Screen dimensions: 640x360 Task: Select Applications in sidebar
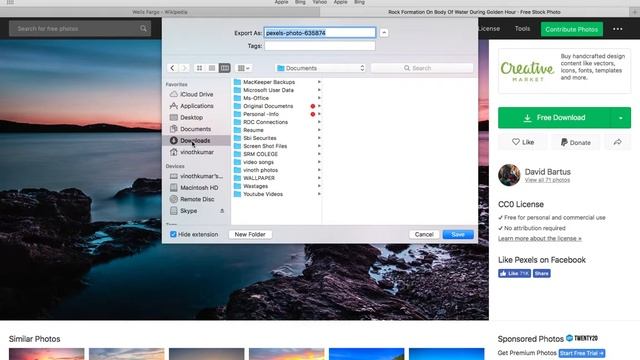click(x=197, y=106)
